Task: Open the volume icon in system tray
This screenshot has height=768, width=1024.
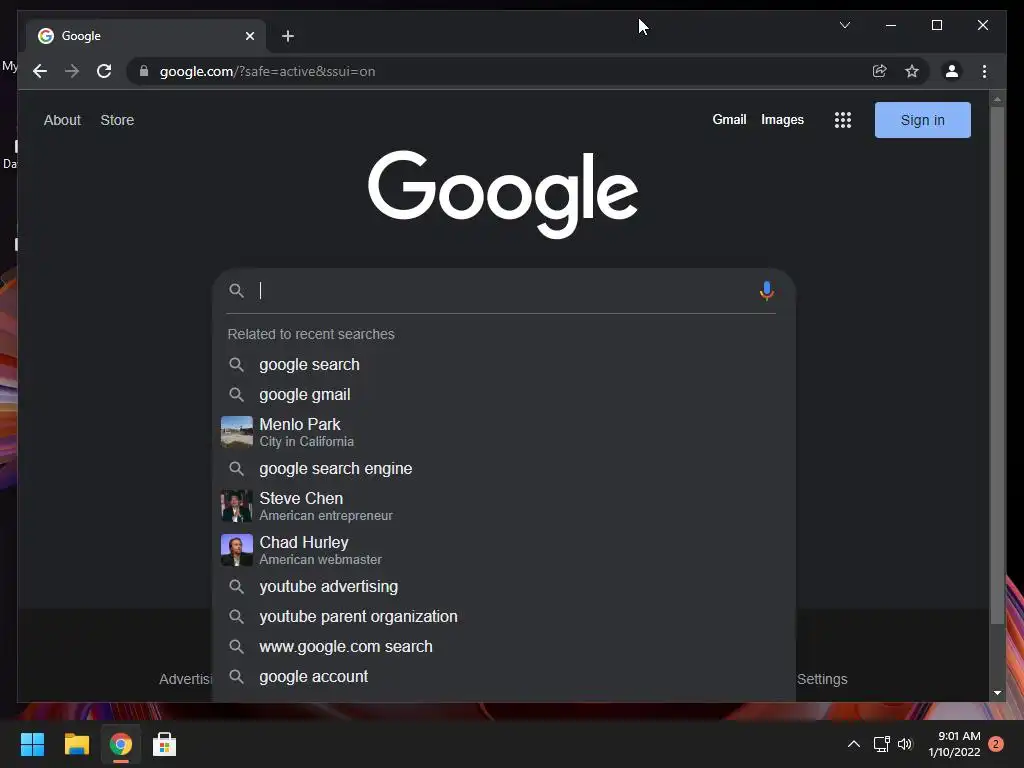Action: (905, 744)
